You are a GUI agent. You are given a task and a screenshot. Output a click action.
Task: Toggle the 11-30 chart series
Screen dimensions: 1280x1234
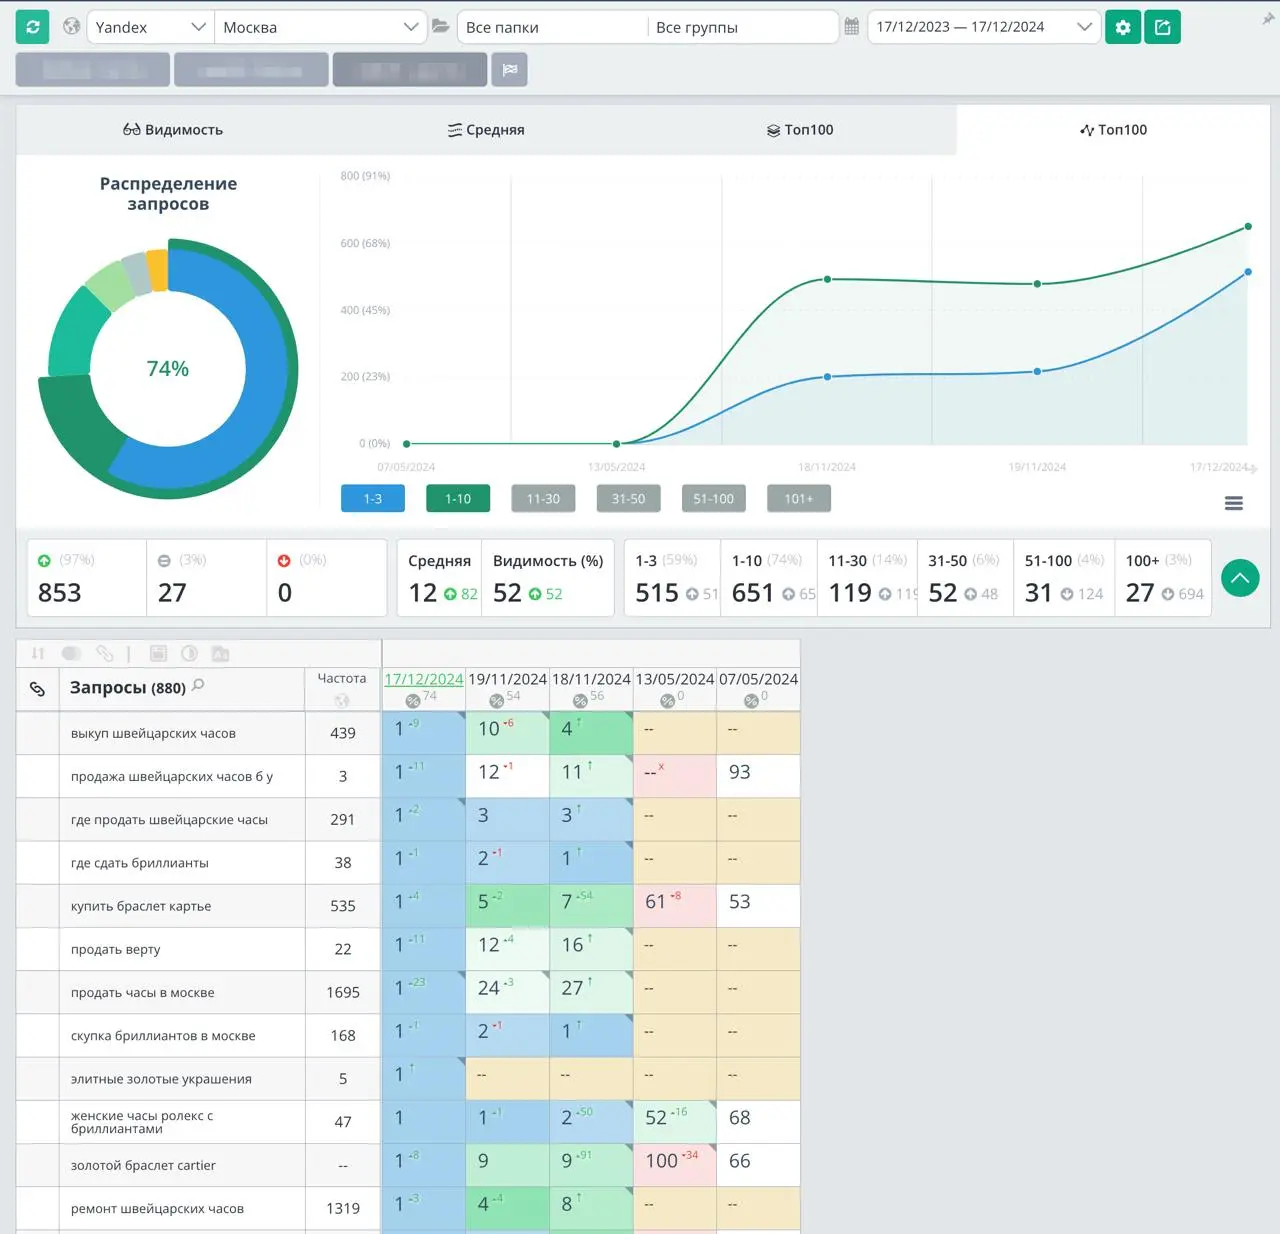[x=543, y=498]
